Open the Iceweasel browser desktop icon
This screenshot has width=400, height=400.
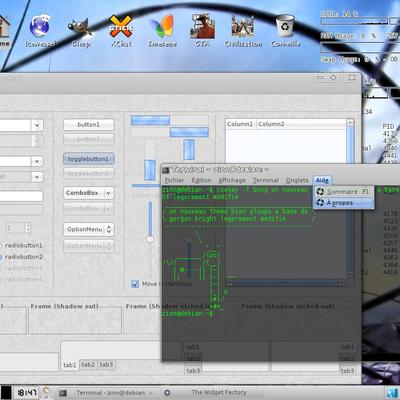coord(40,30)
